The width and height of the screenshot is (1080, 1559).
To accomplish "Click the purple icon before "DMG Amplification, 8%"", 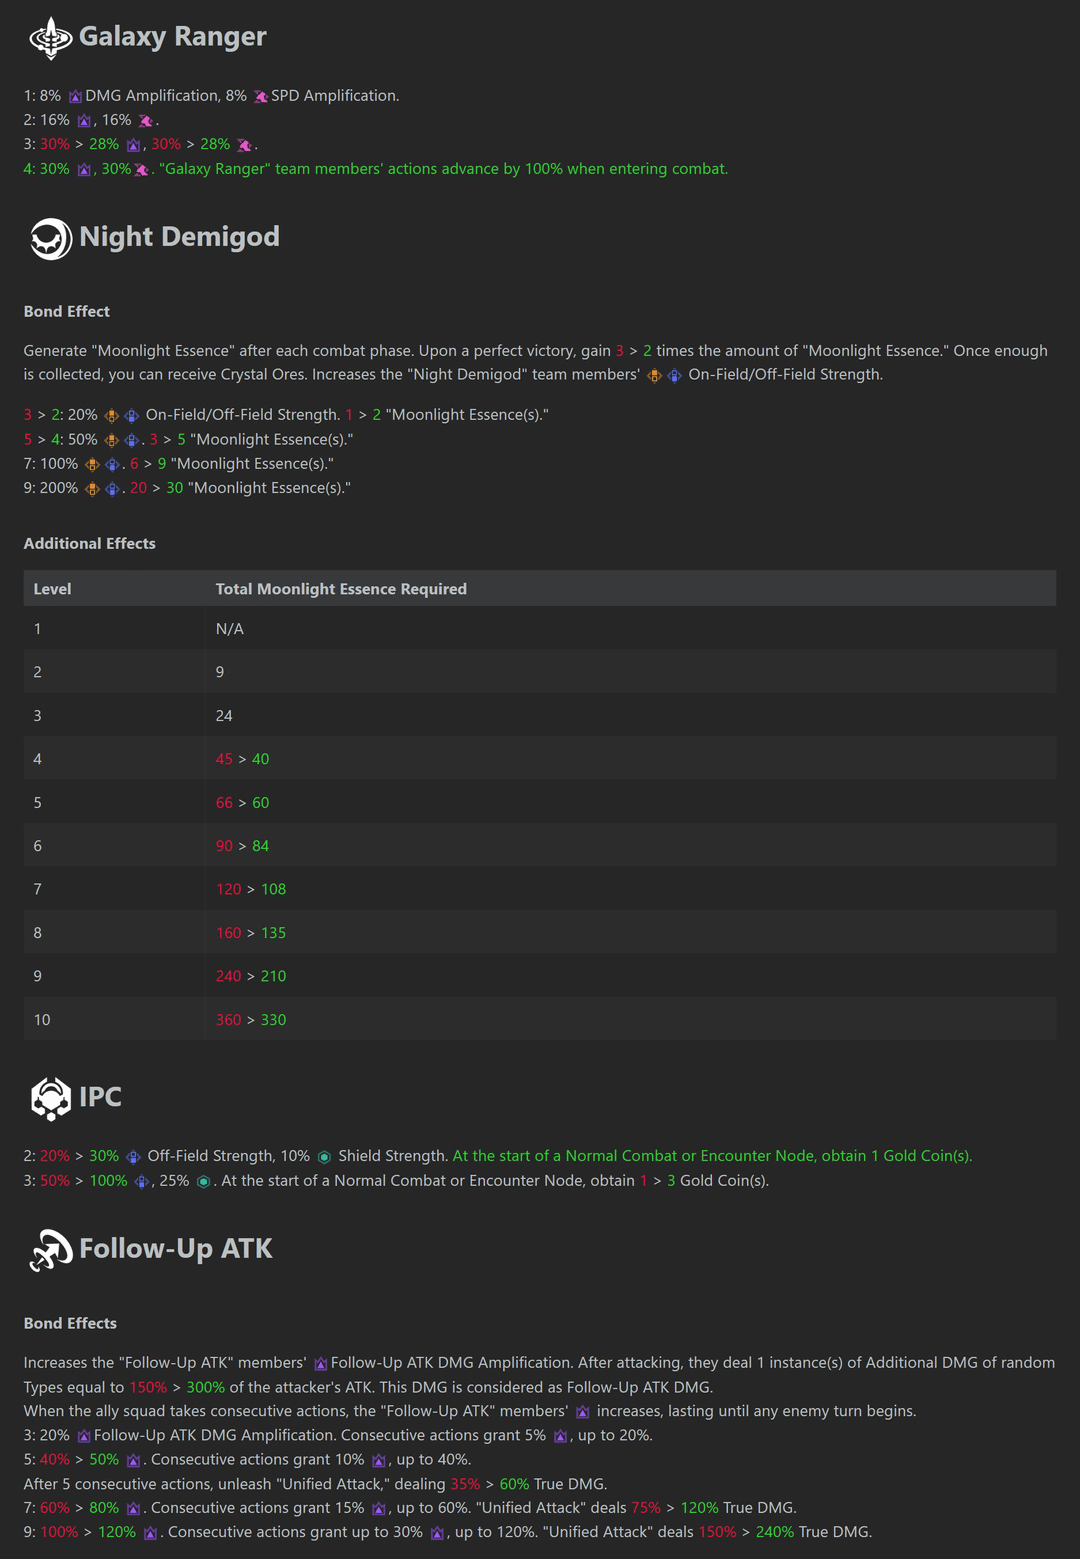I will coord(75,97).
